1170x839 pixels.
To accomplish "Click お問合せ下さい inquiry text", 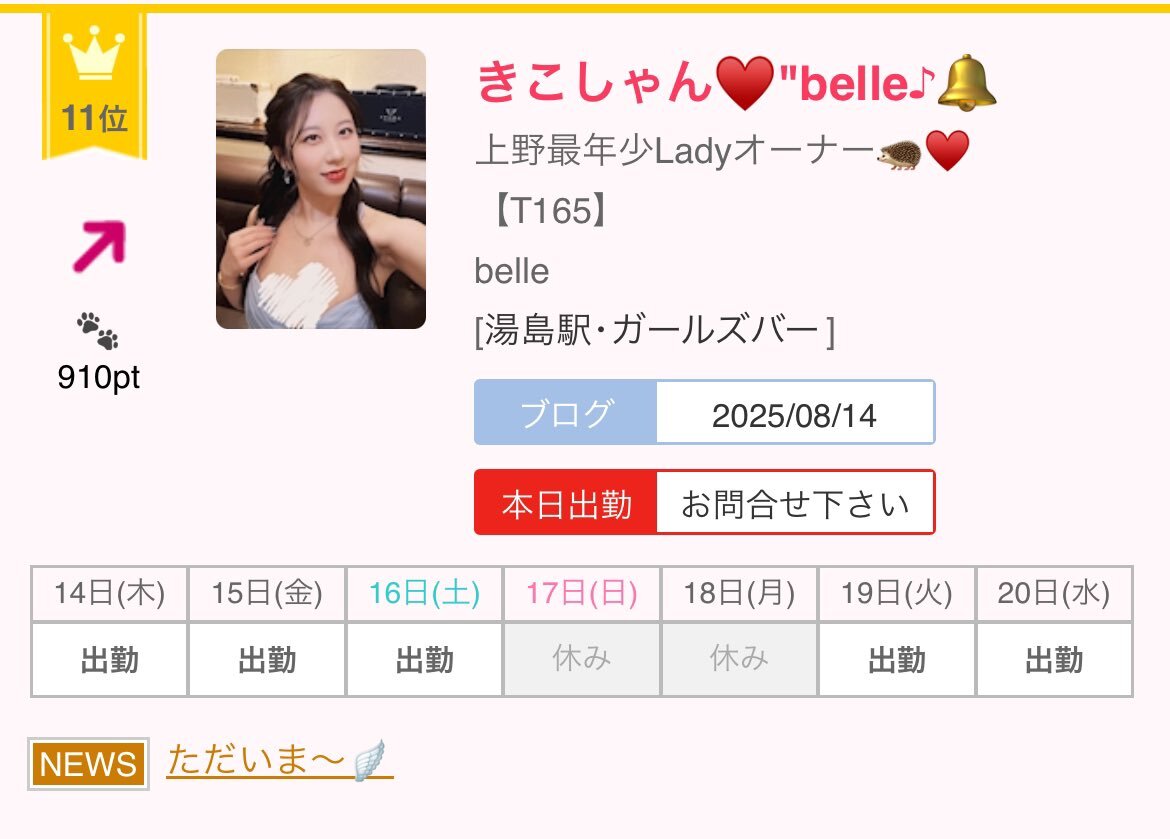I will pos(795,504).
